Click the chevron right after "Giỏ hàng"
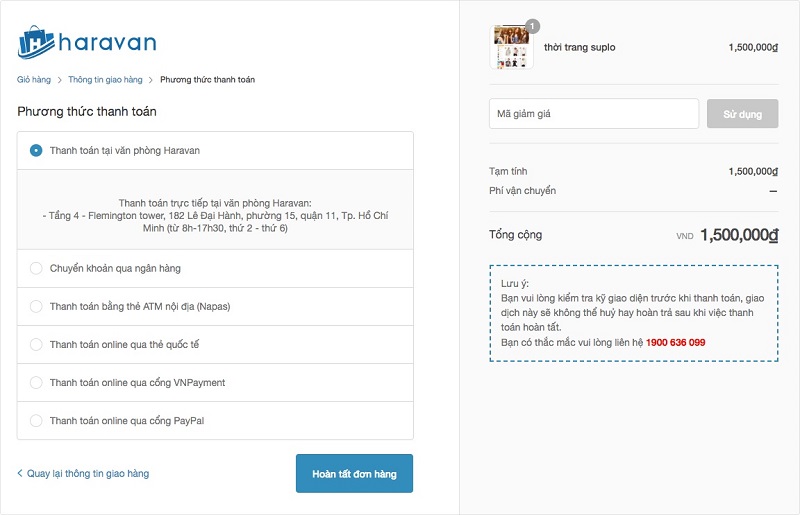Screen dimensions: 800x515 coord(60,79)
